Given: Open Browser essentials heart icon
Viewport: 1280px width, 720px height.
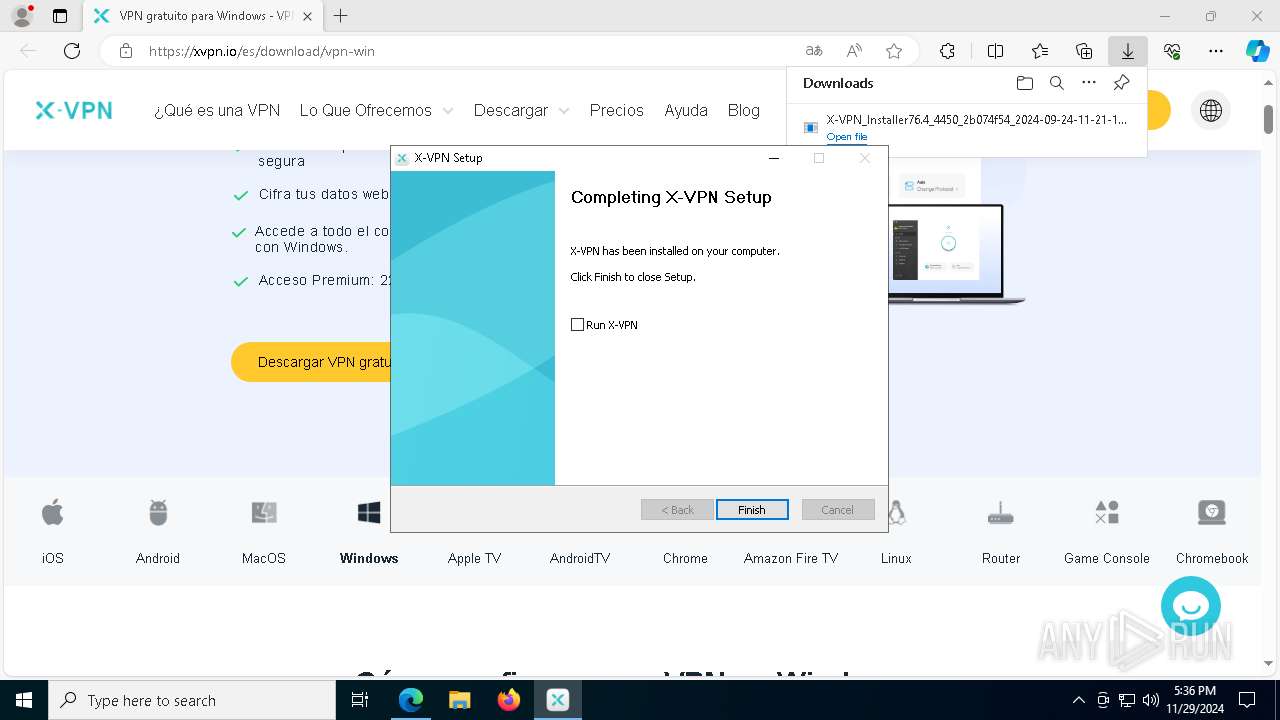Looking at the screenshot, I should click(1172, 51).
